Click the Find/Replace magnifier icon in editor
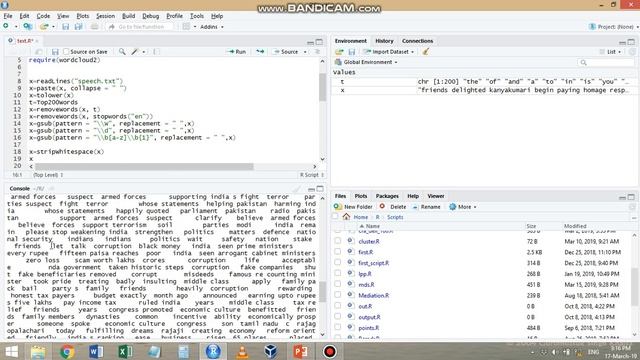This screenshot has width=640, height=360. pyautogui.click(x=122, y=52)
